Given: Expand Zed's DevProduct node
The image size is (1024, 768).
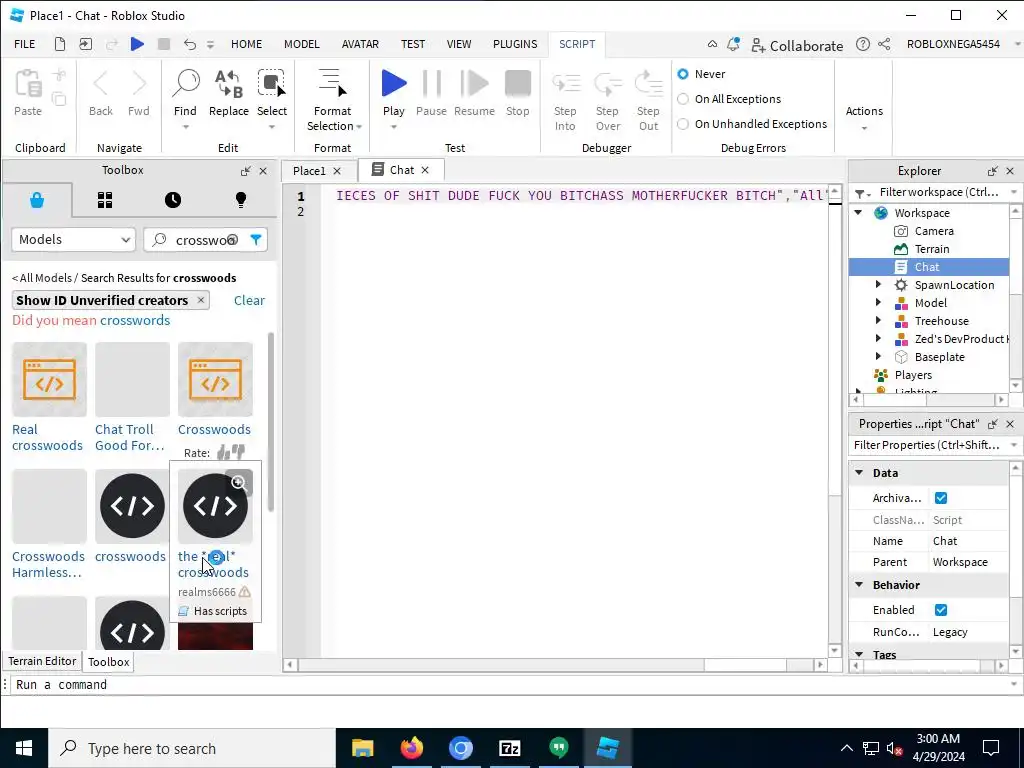Looking at the screenshot, I should [x=878, y=339].
